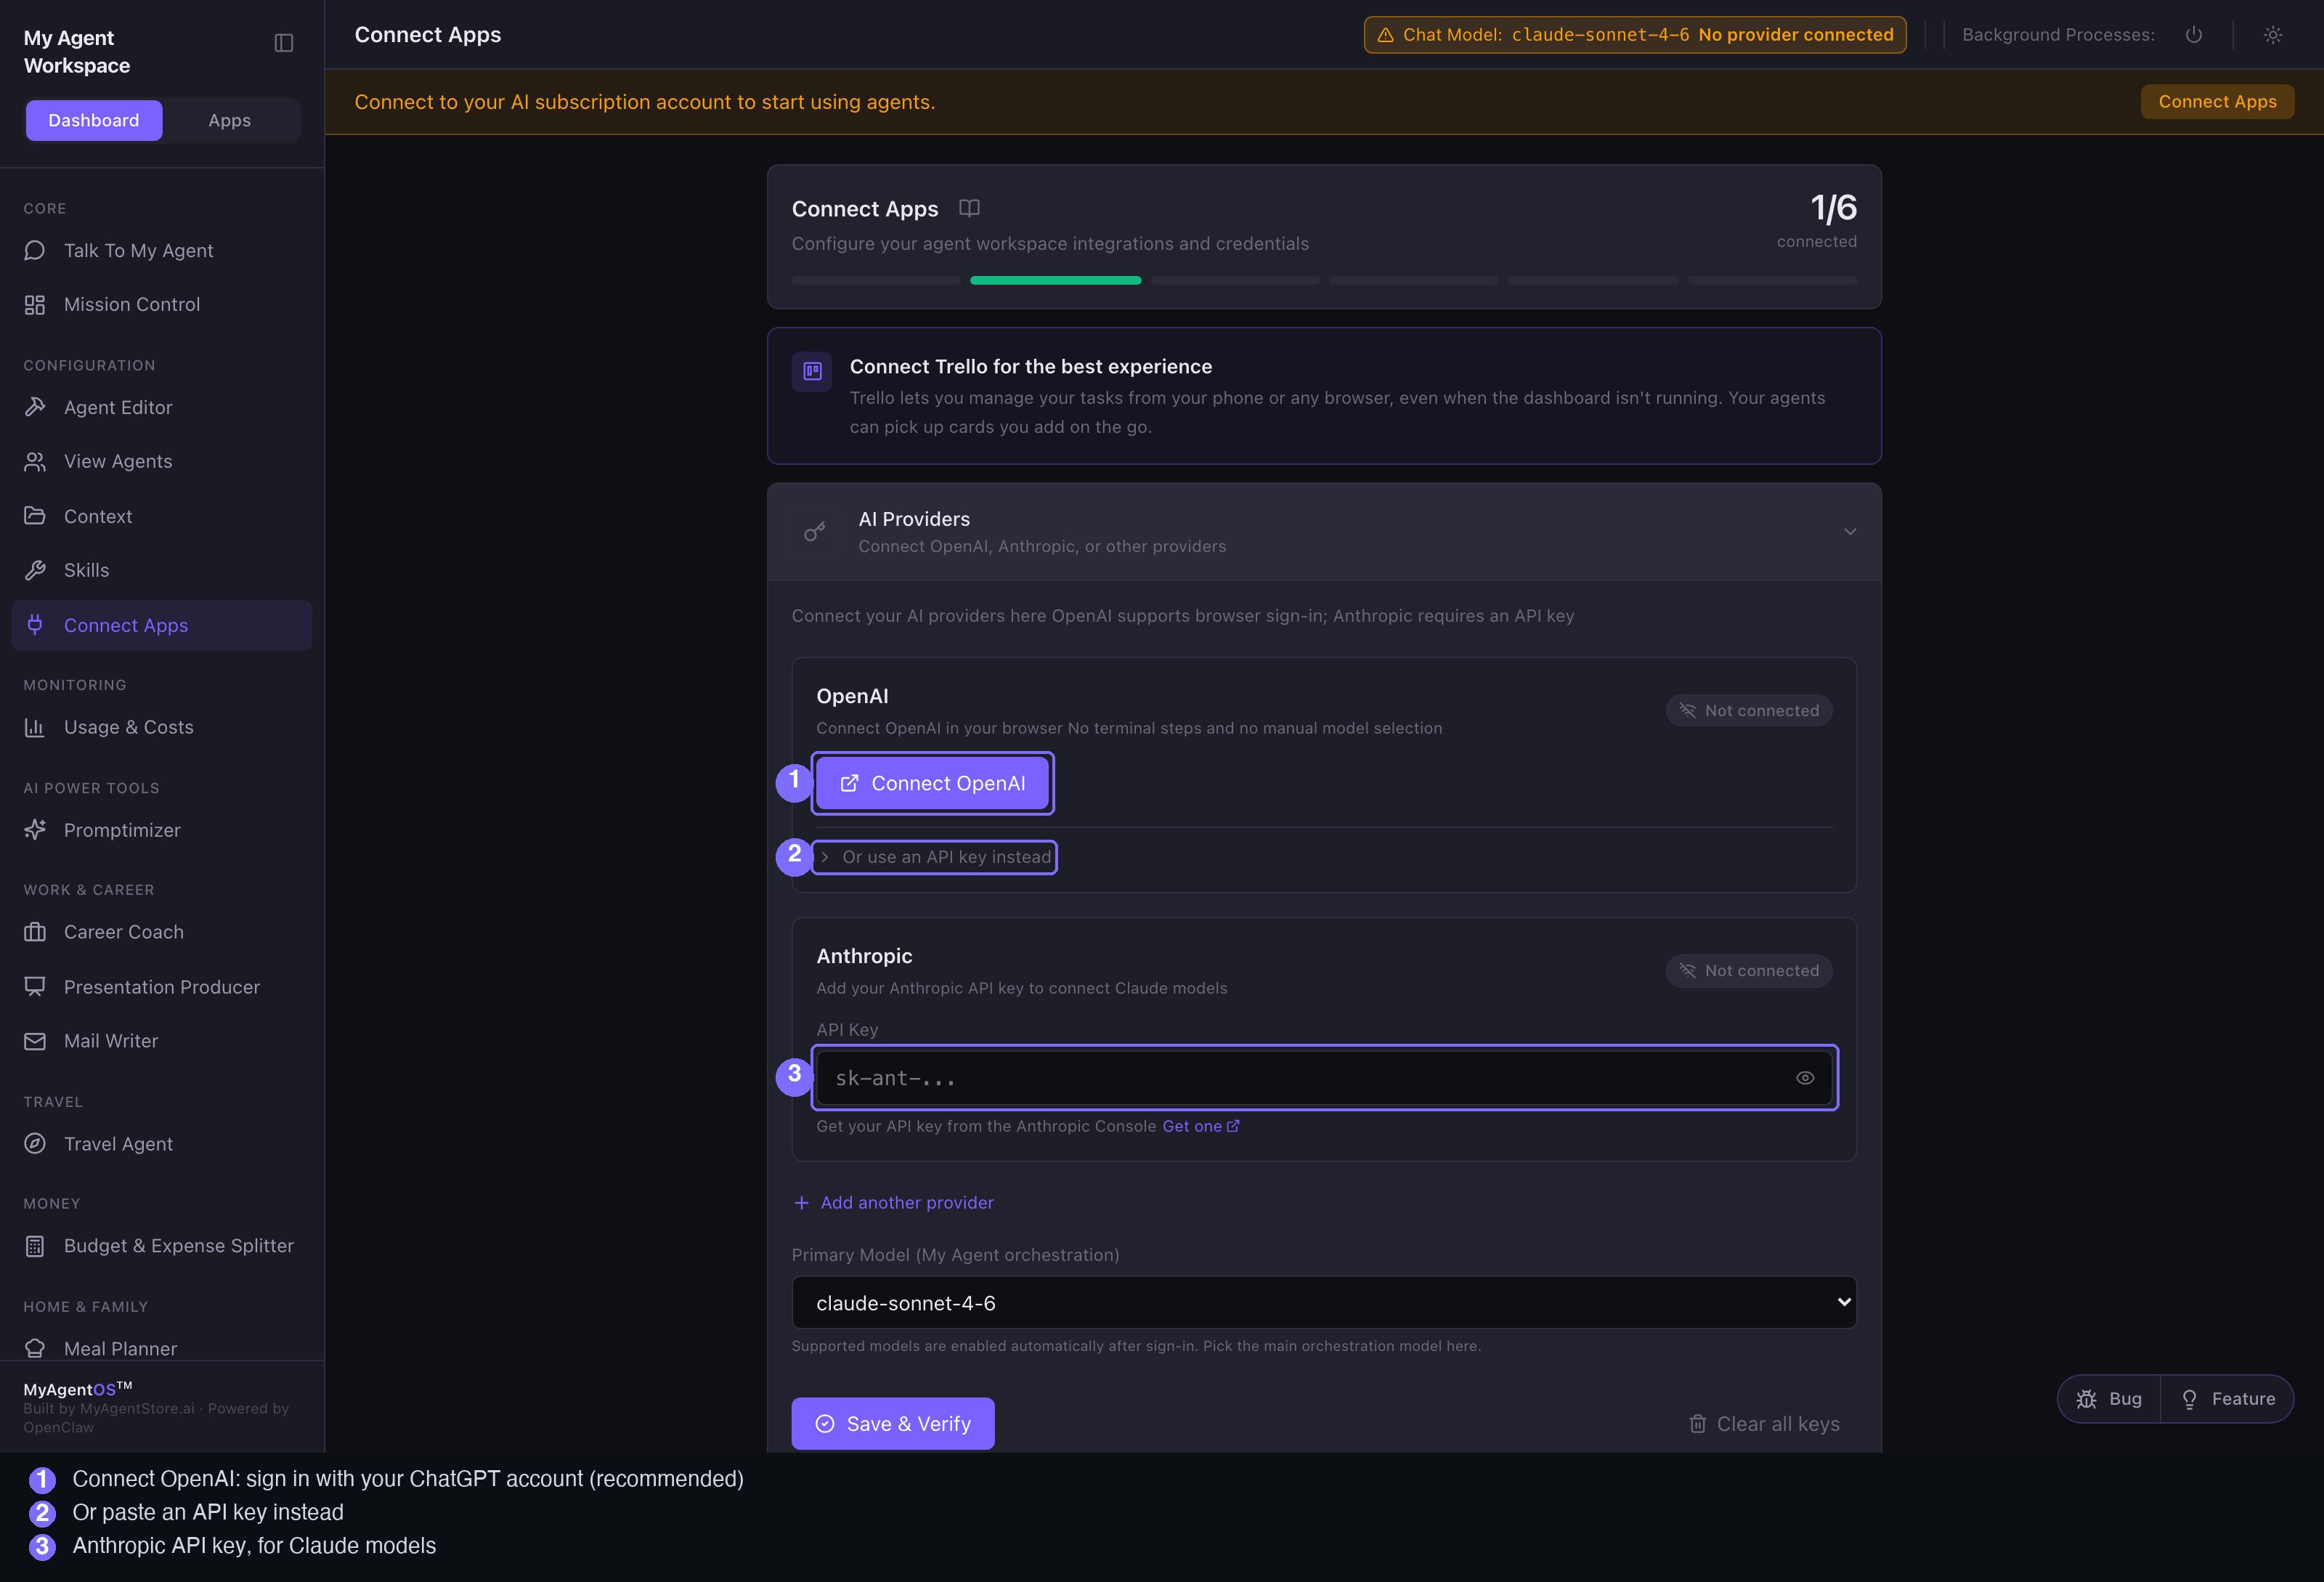Open Talk To My Agent chat
2324x1582 pixels.
161,250
